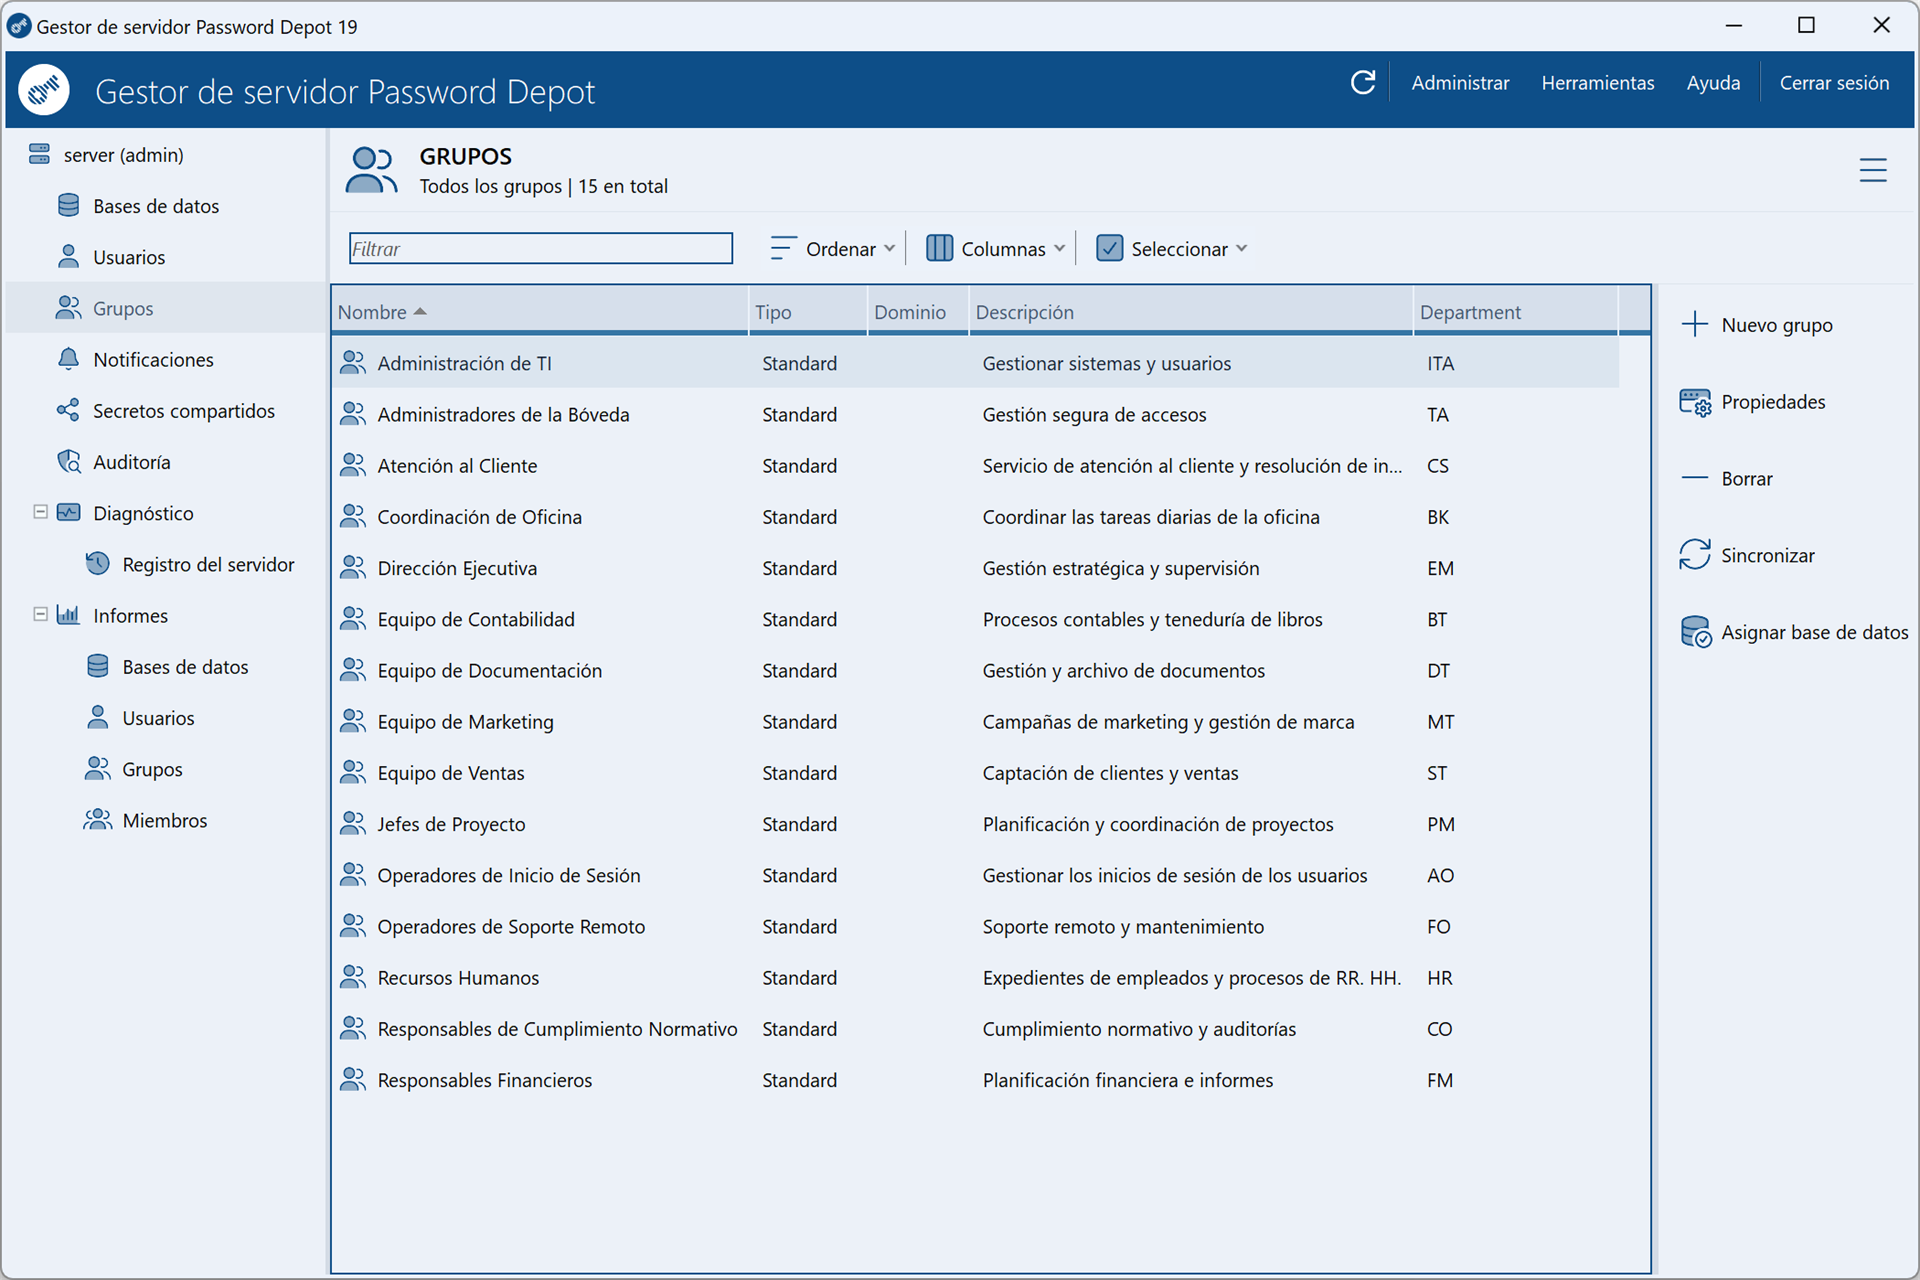
Task: Select the Jefes de Proyecto group
Action: point(975,824)
